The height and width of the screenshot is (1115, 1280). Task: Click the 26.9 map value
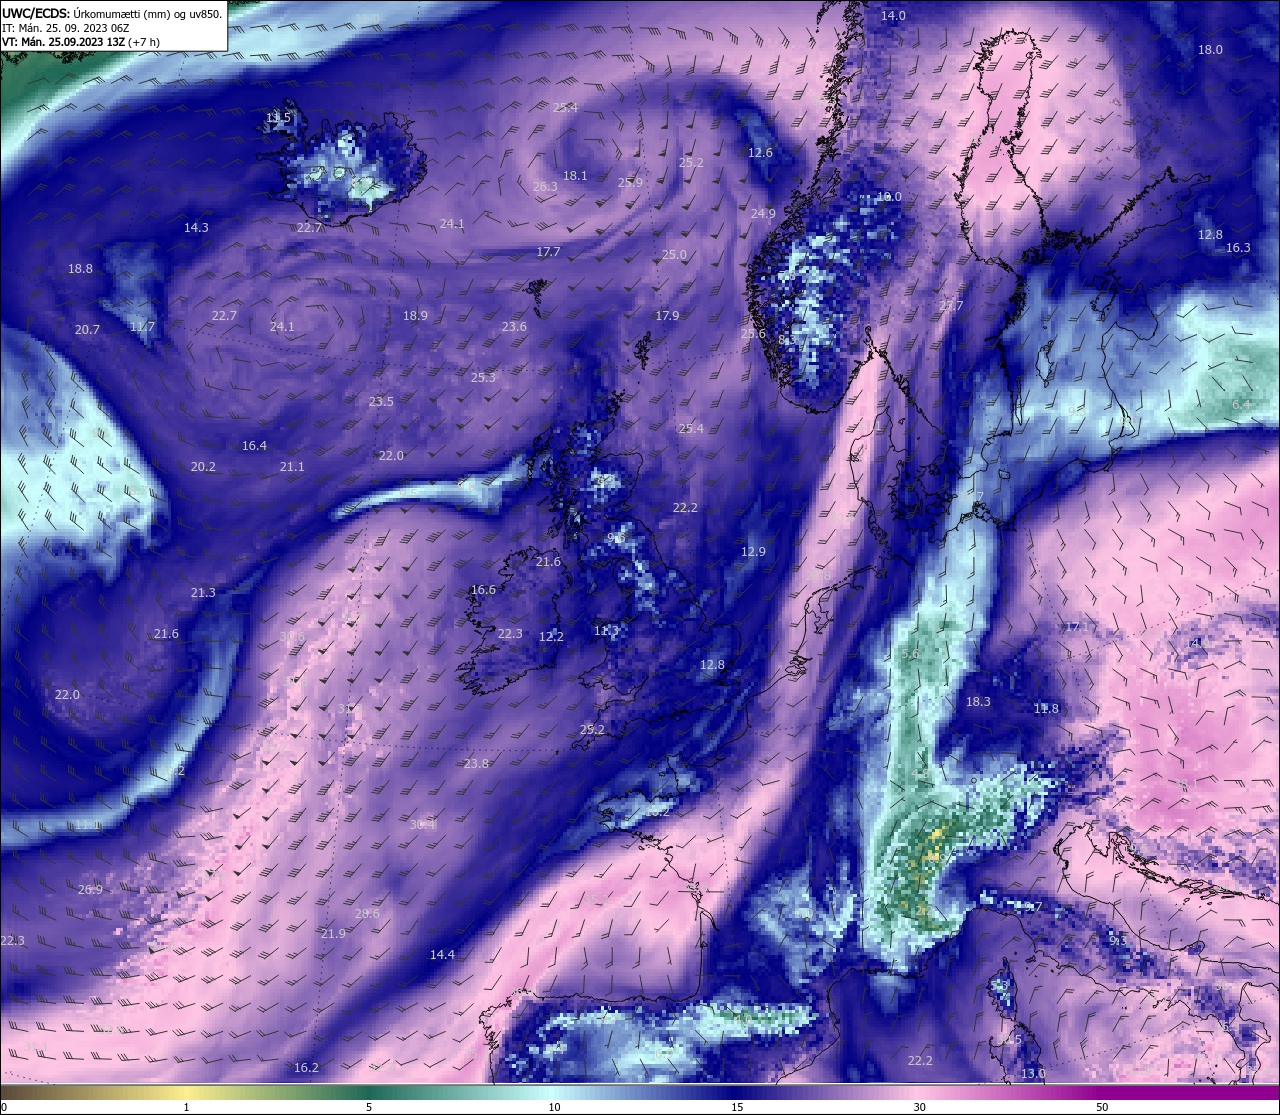tap(90, 889)
